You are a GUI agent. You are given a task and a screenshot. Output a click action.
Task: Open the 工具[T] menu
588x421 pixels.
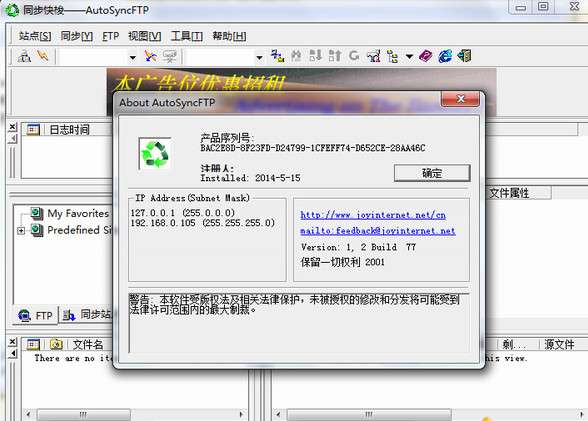pos(186,36)
